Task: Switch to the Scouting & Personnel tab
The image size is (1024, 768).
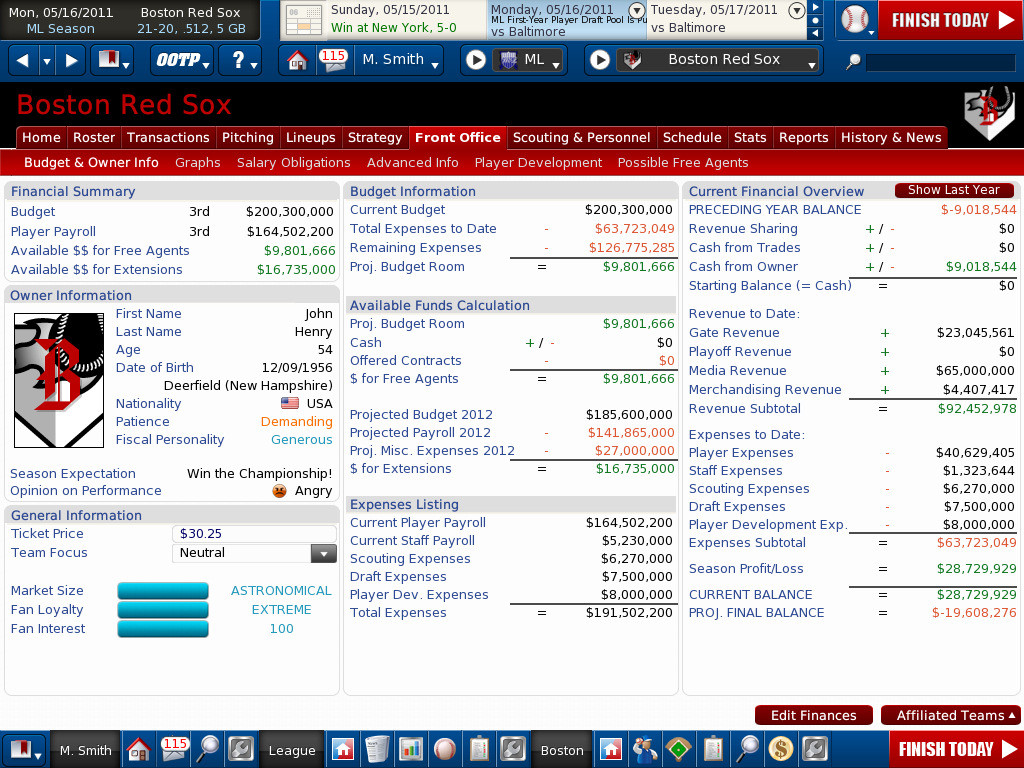Action: coord(581,137)
